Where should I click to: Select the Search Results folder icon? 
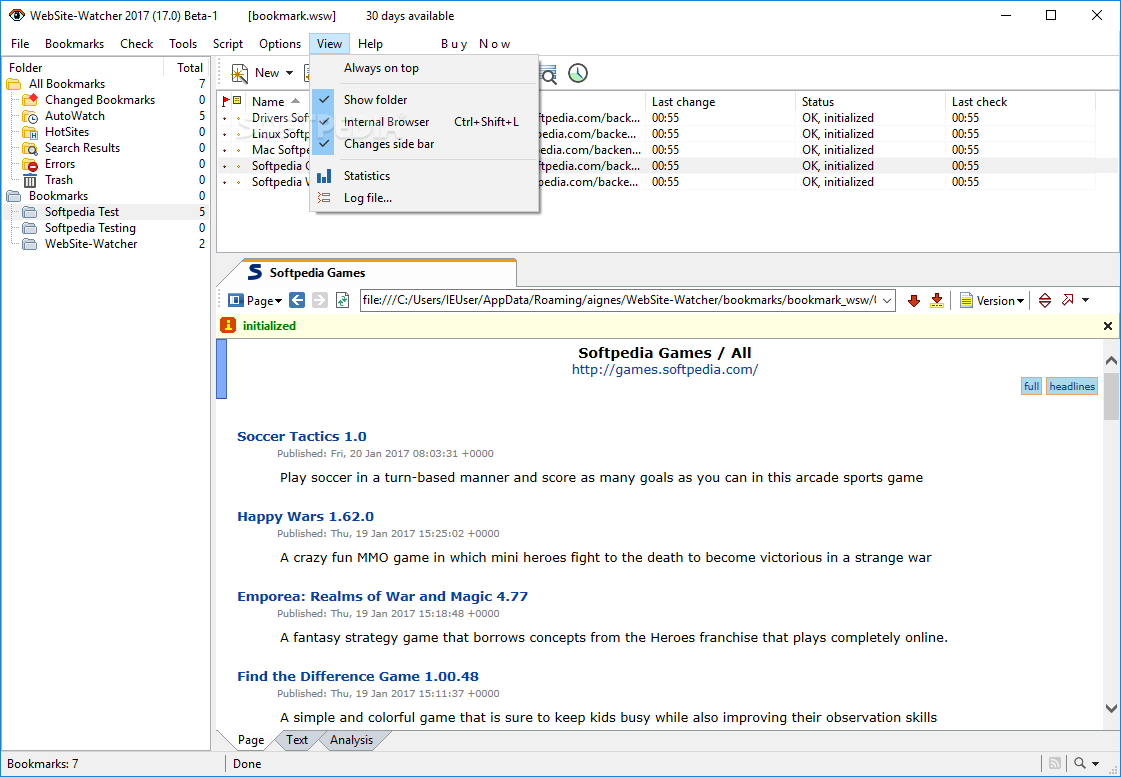29,148
